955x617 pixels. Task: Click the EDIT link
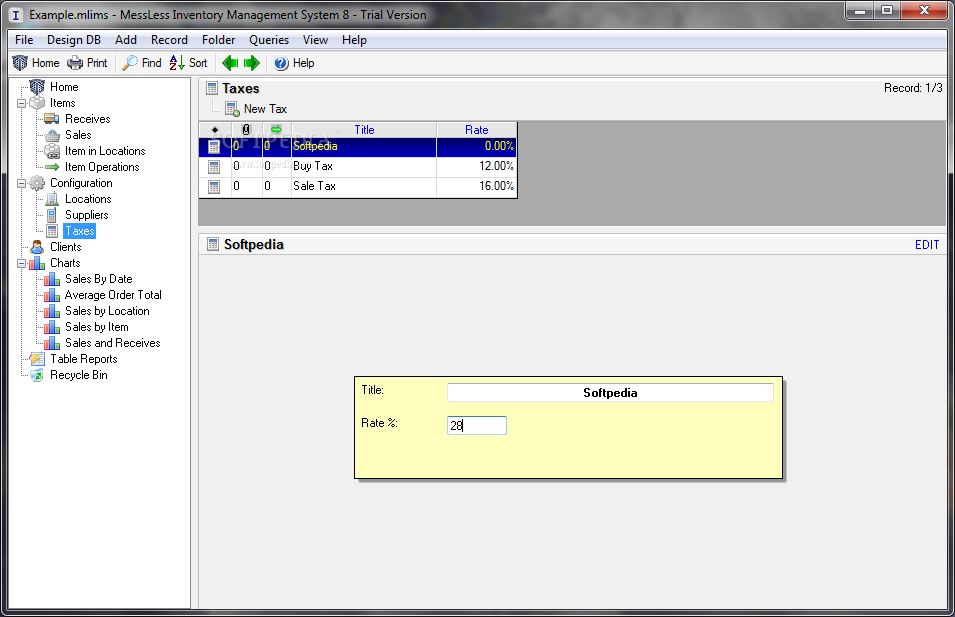(x=927, y=245)
